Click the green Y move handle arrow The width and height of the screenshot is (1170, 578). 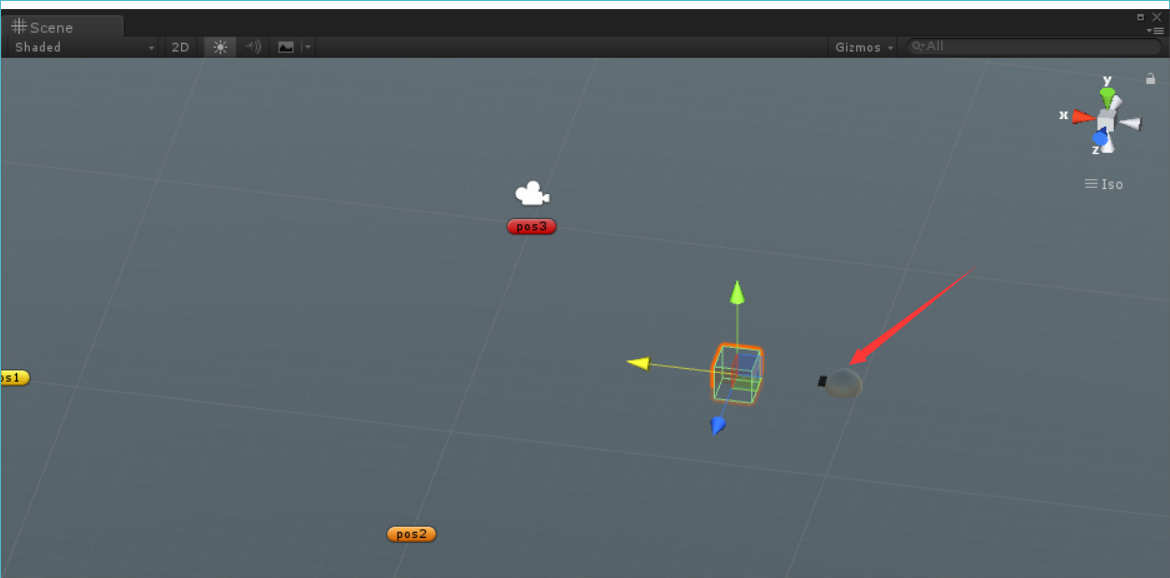[737, 292]
